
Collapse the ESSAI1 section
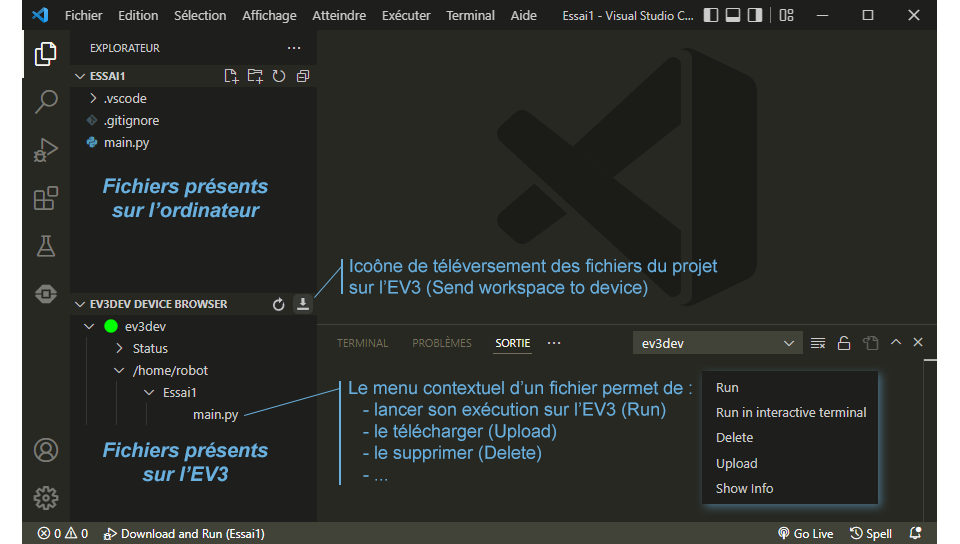point(80,76)
